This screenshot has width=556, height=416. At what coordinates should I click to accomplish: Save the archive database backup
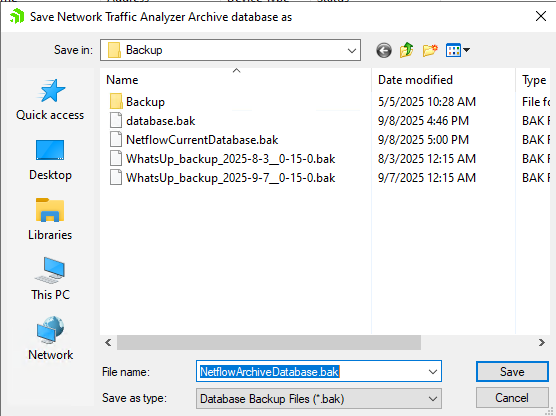pyautogui.click(x=512, y=372)
